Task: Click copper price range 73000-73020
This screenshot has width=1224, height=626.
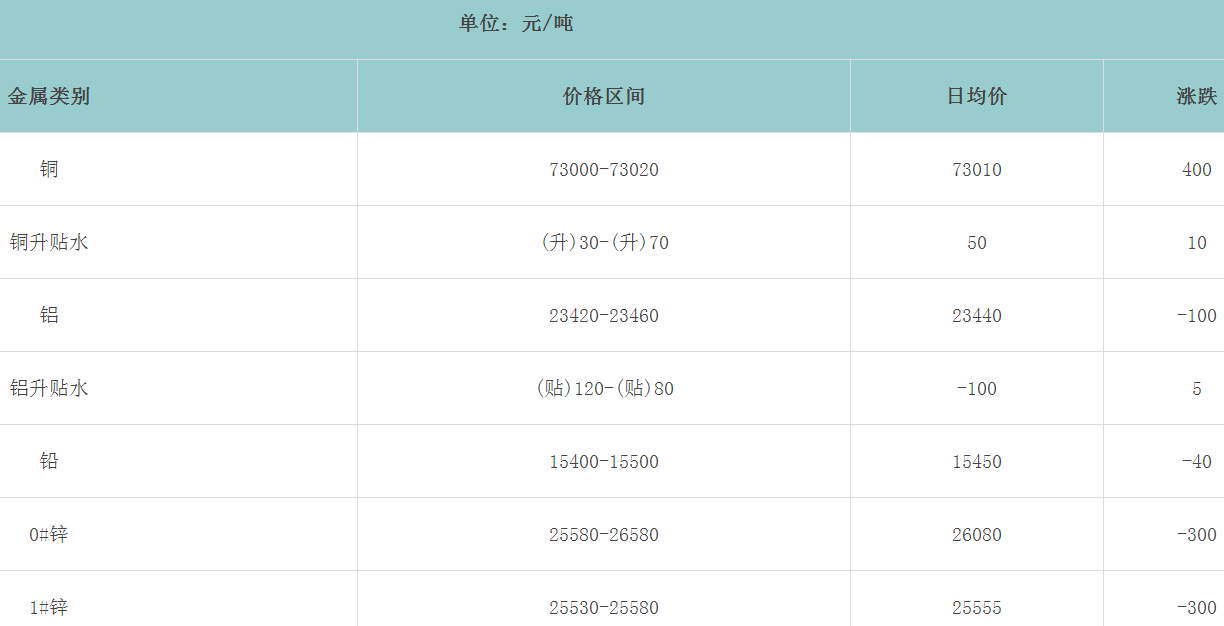Action: click(604, 170)
